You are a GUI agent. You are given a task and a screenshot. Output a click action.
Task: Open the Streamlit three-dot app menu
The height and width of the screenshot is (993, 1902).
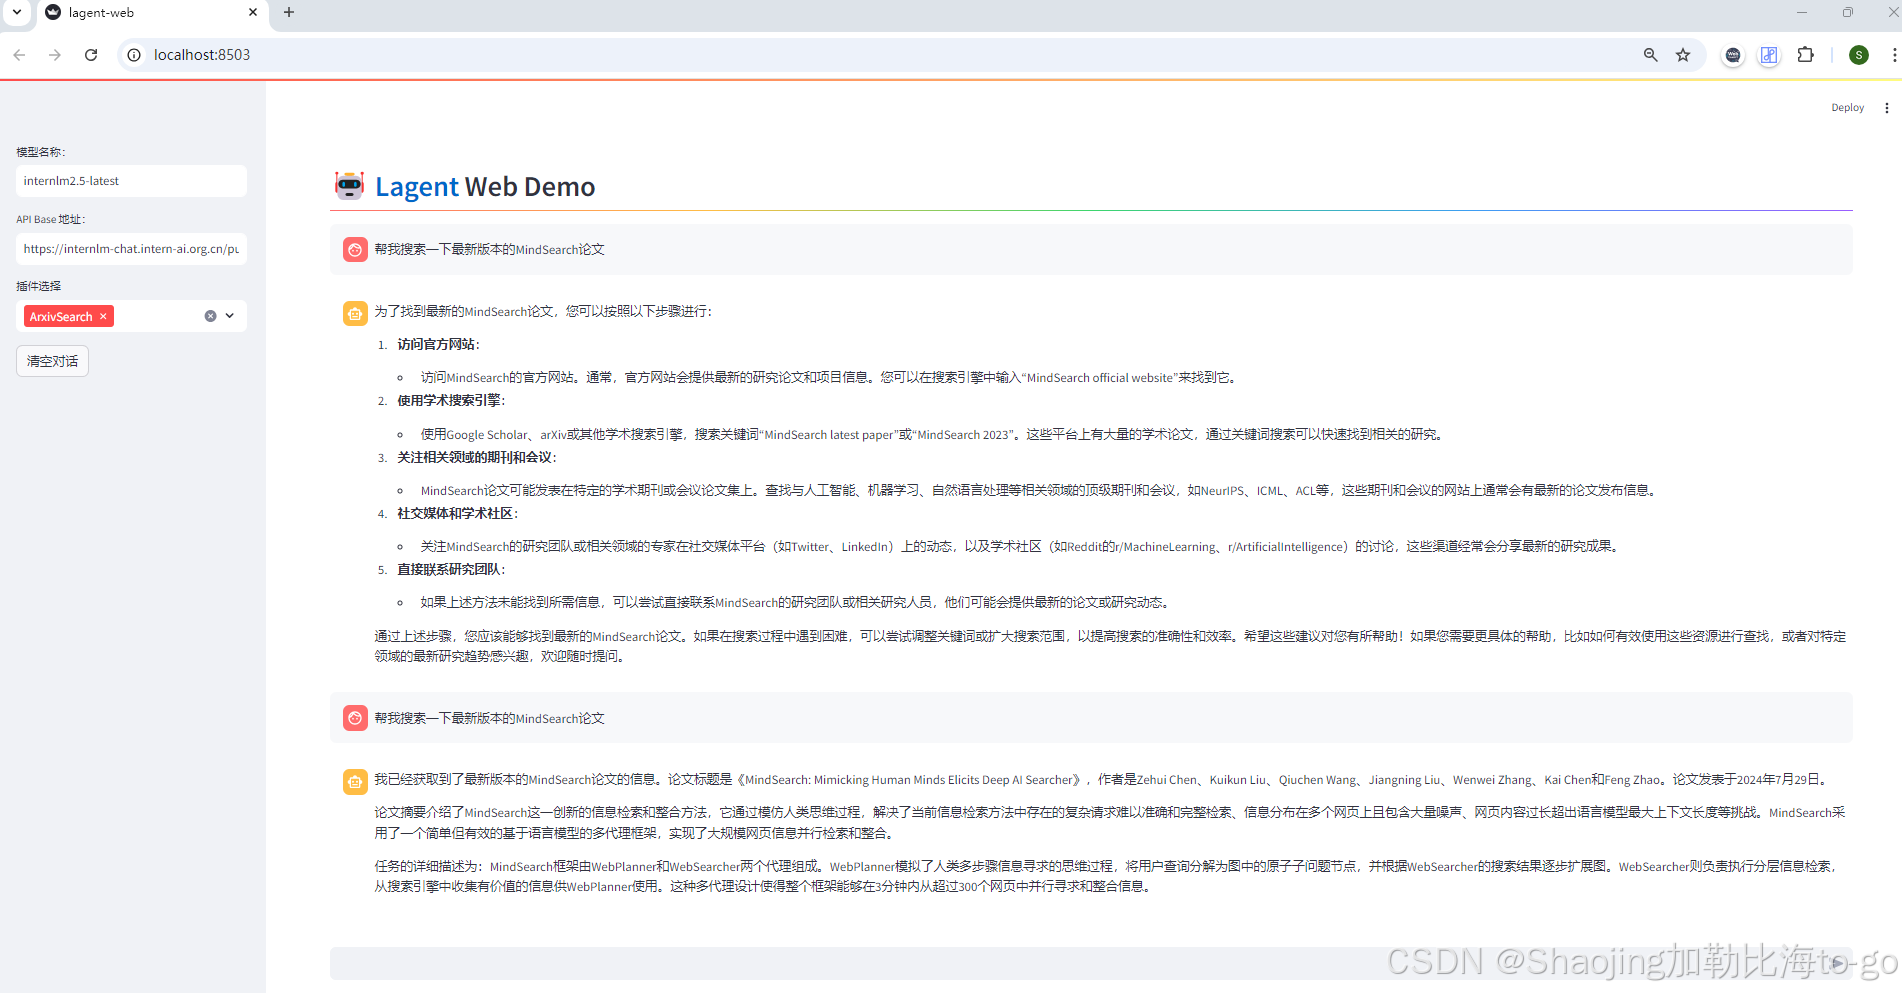tap(1887, 108)
